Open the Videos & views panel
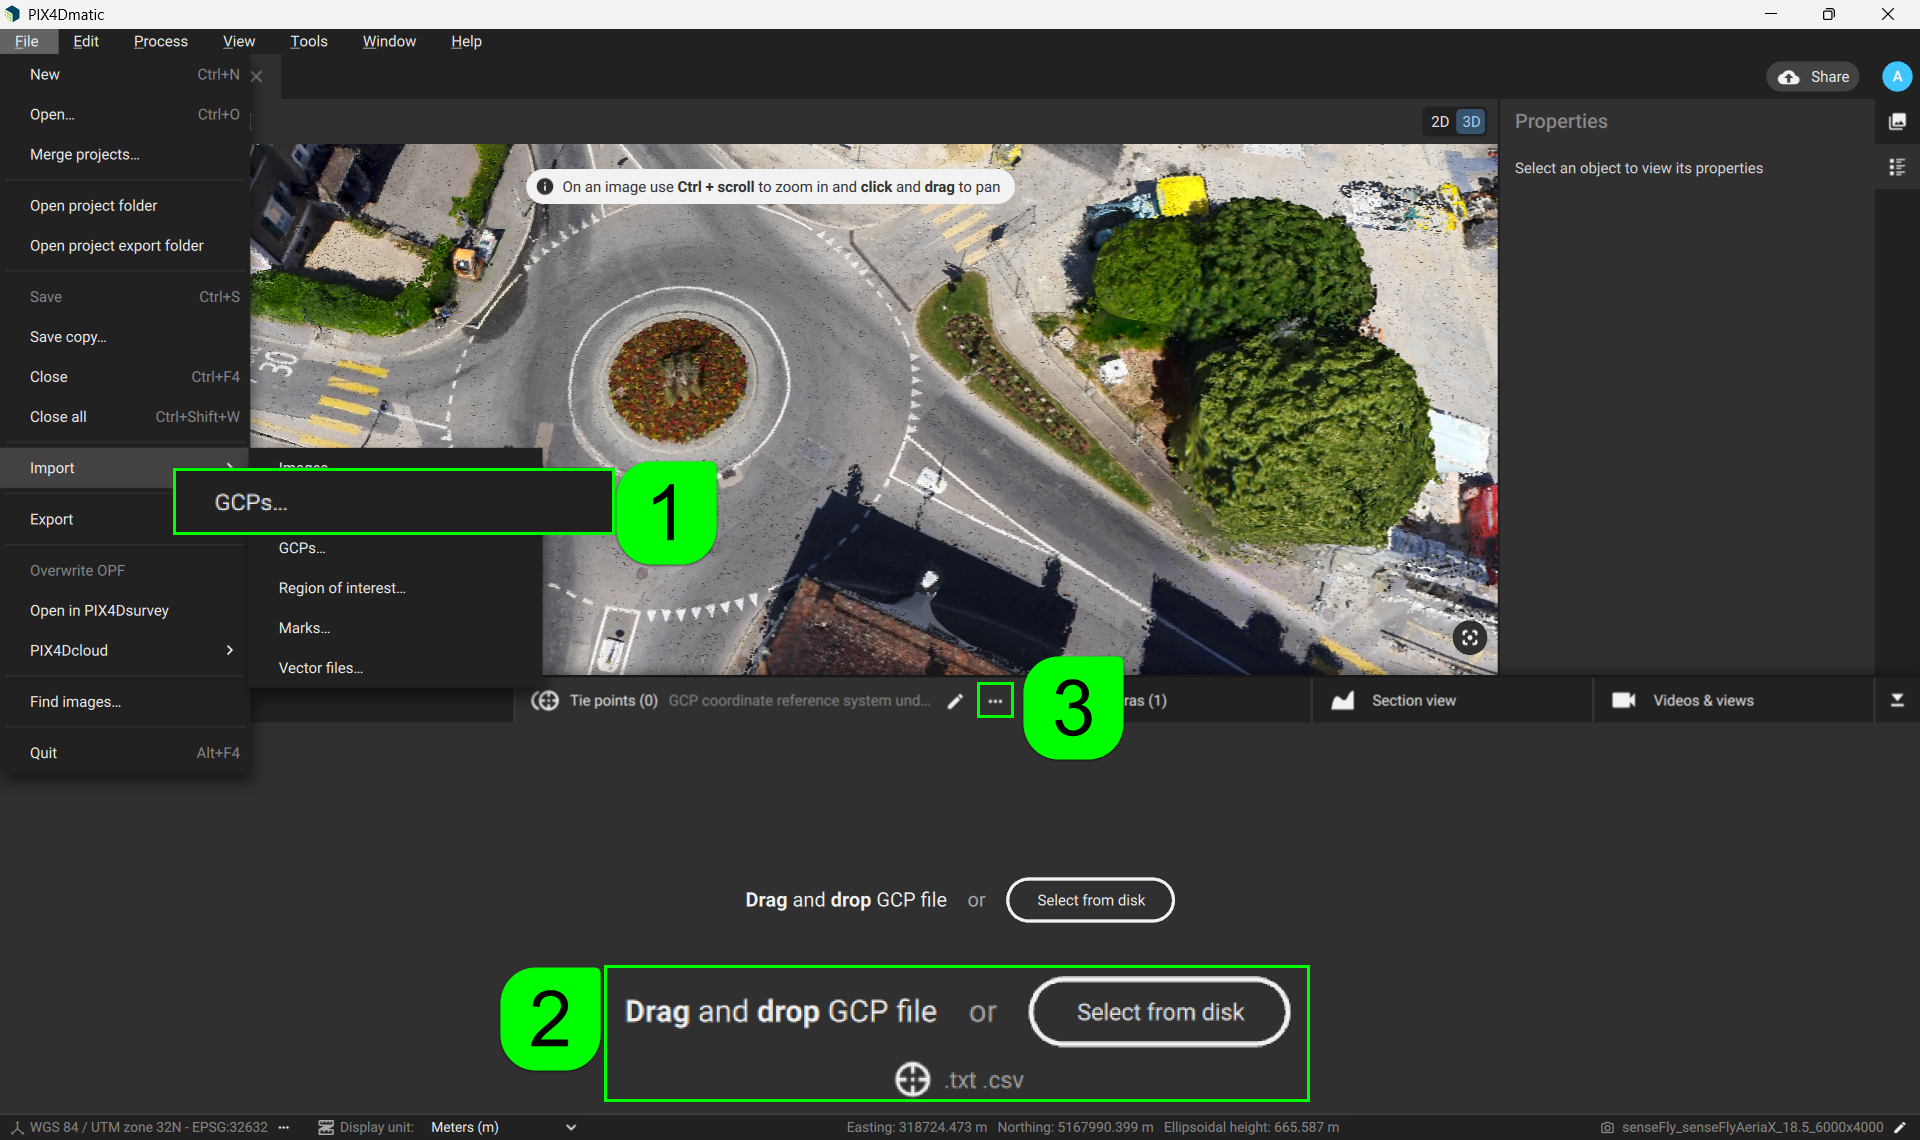Viewport: 1920px width, 1140px height. click(x=1702, y=700)
